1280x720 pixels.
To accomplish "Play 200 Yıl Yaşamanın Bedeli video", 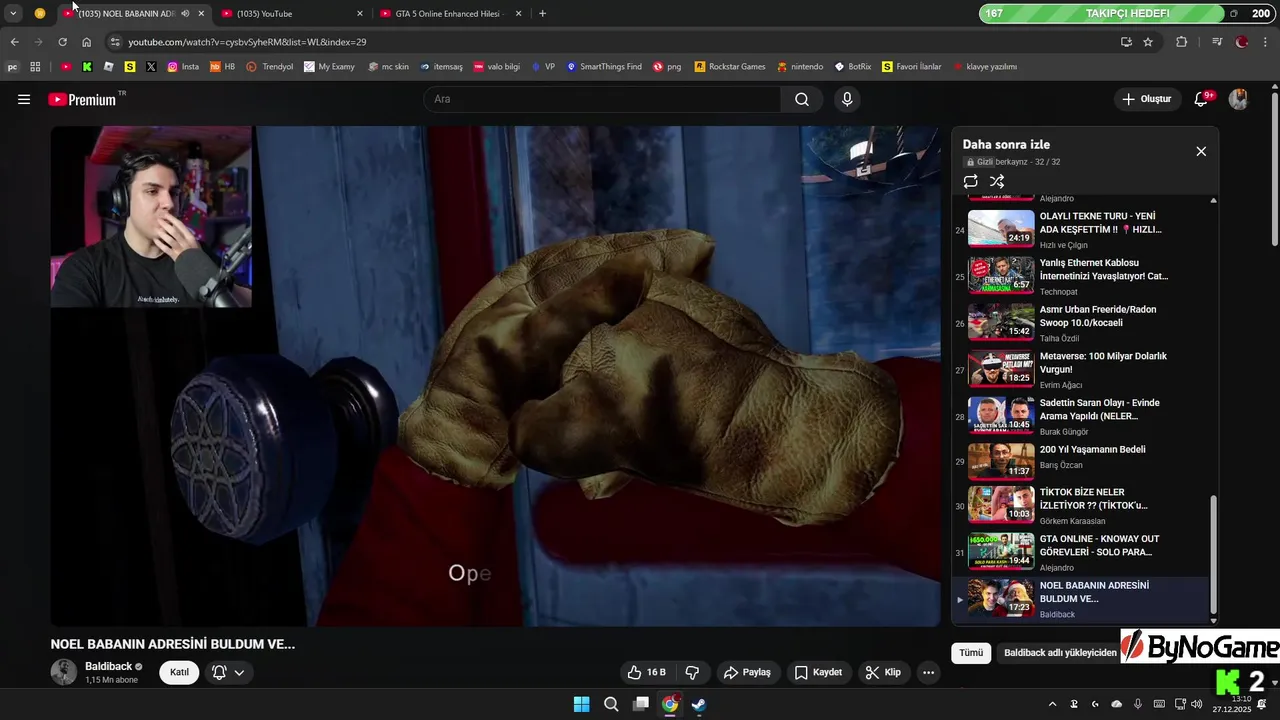I will pyautogui.click(x=1082, y=460).
